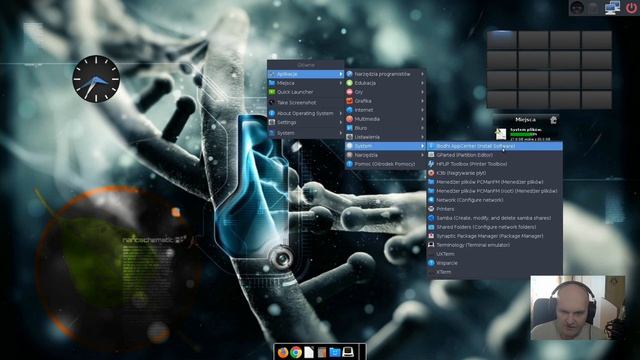Click the Network configuration icon in submenu
The width and height of the screenshot is (640, 360).
[431, 200]
